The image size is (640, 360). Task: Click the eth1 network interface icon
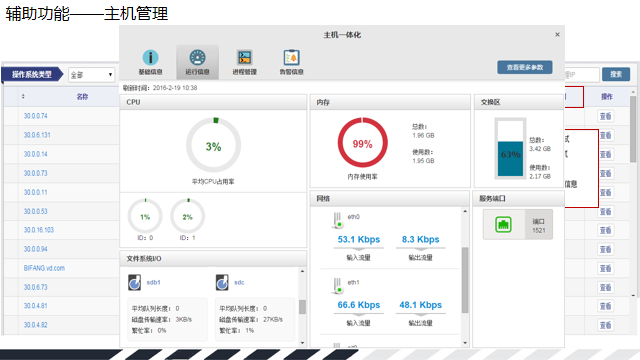coord(338,286)
